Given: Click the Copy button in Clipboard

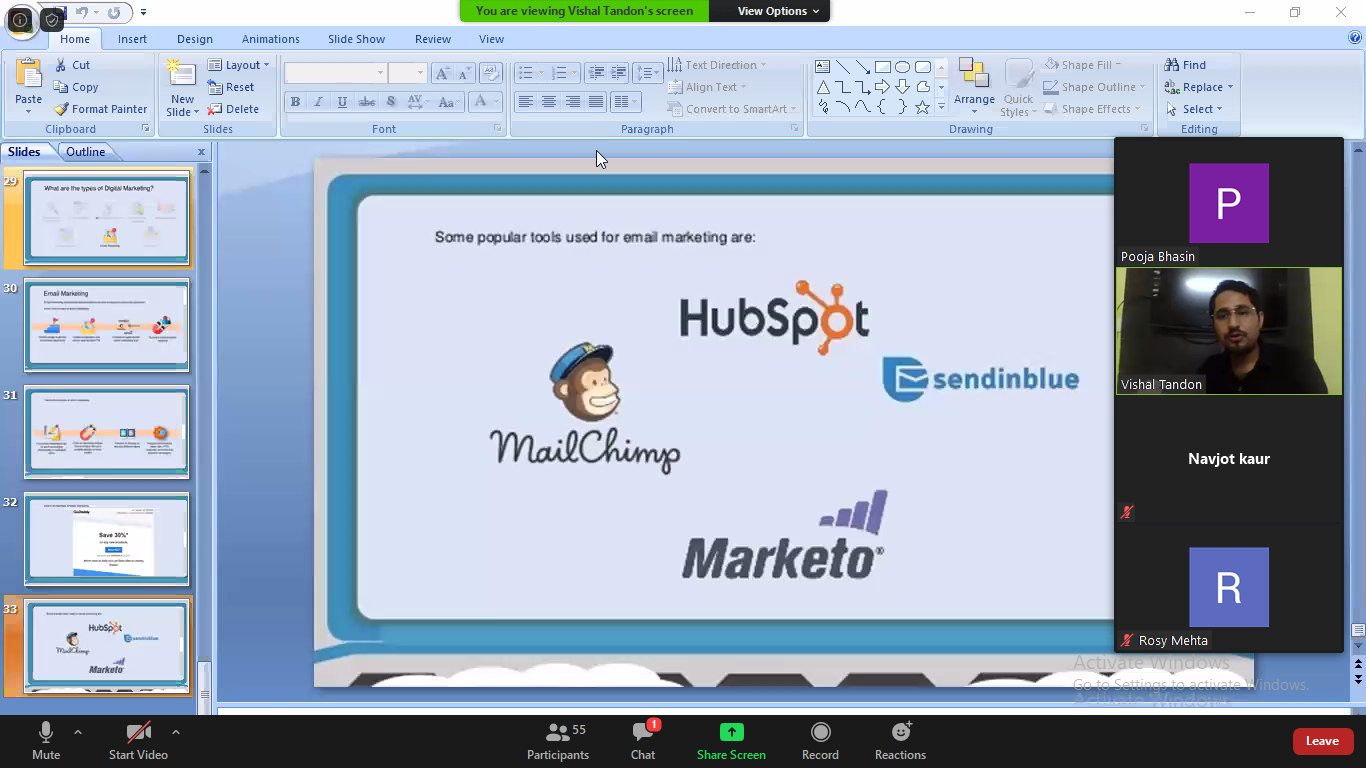Looking at the screenshot, I should [x=76, y=87].
